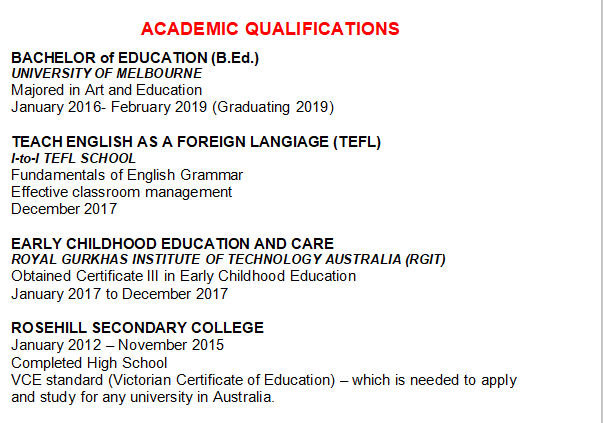Click the Effective classroom management line
603x423 pixels.
pos(121,192)
